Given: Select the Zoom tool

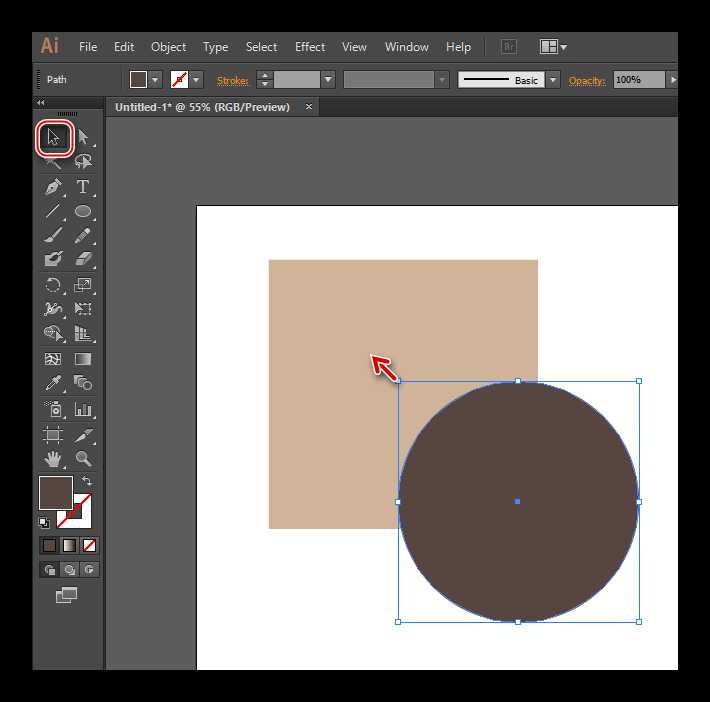Looking at the screenshot, I should pyautogui.click(x=83, y=459).
